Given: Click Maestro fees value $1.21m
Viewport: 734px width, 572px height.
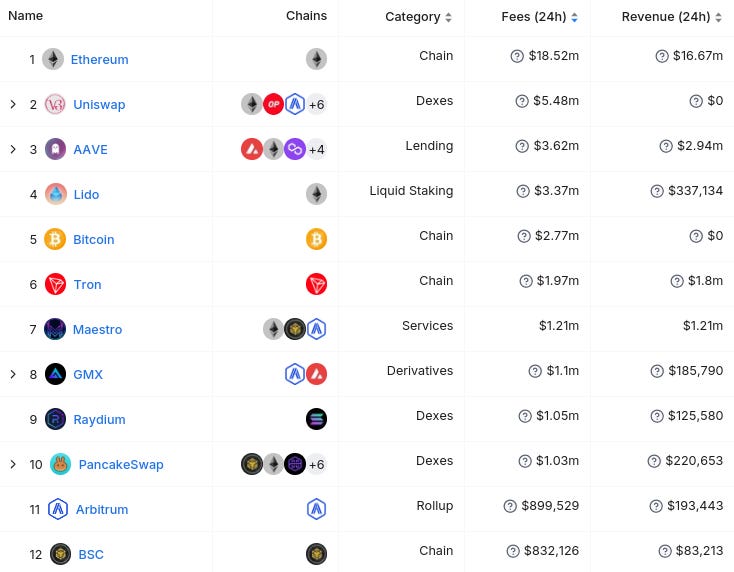Looking at the screenshot, I should click(559, 326).
